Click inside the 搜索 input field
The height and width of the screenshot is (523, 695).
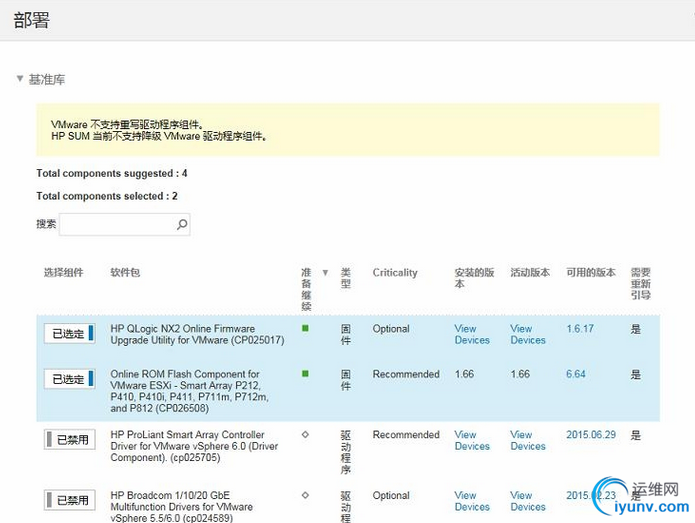pyautogui.click(x=125, y=224)
